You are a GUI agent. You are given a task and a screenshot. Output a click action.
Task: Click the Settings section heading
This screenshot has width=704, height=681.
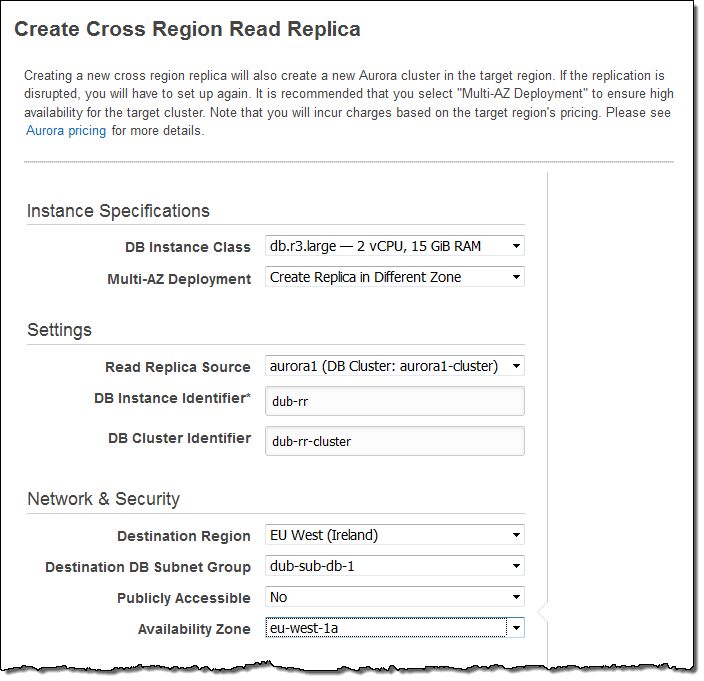pyautogui.click(x=59, y=330)
